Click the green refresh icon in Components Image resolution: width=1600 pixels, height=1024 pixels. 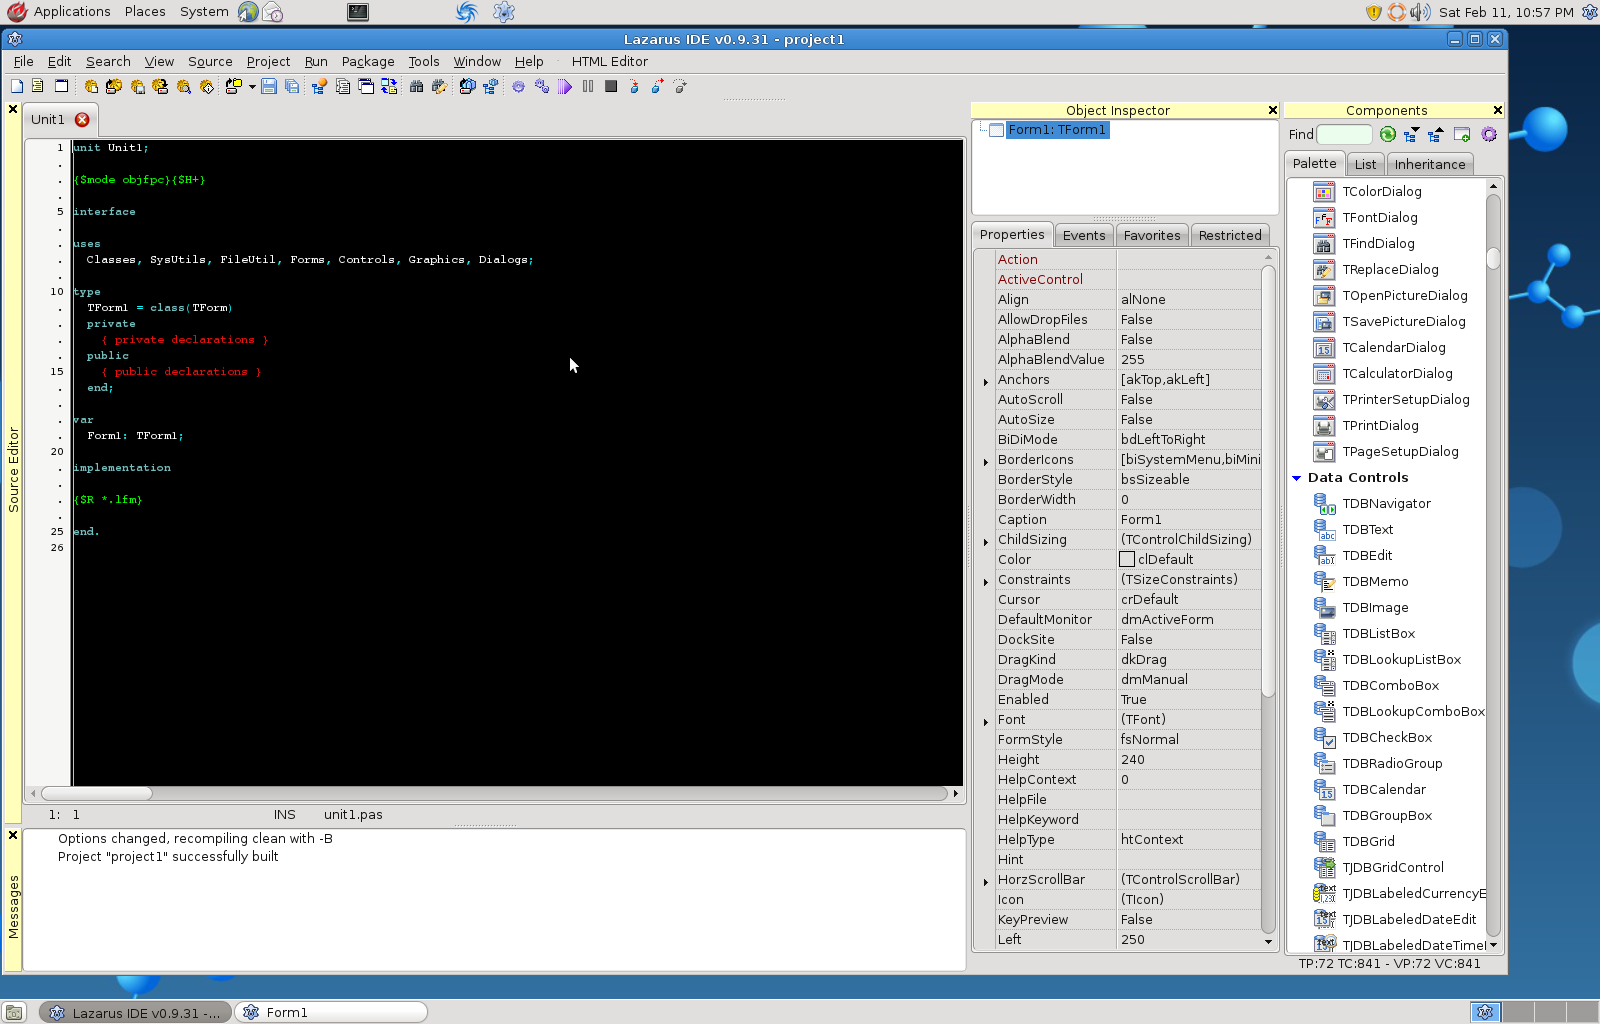[x=1388, y=134]
